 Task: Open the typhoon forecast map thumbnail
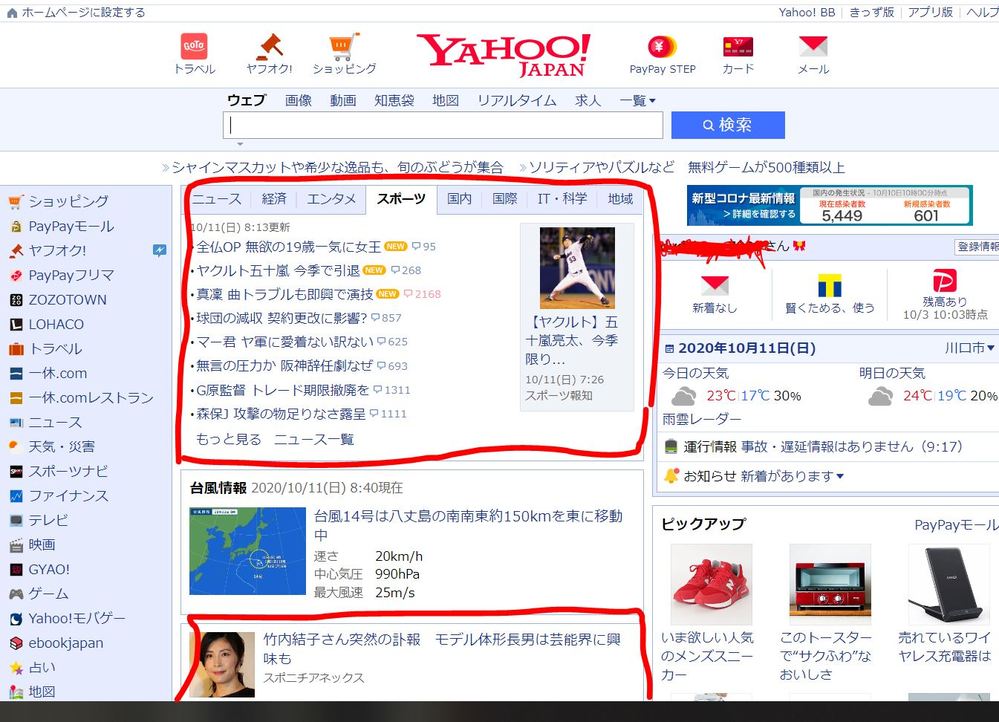coord(247,551)
